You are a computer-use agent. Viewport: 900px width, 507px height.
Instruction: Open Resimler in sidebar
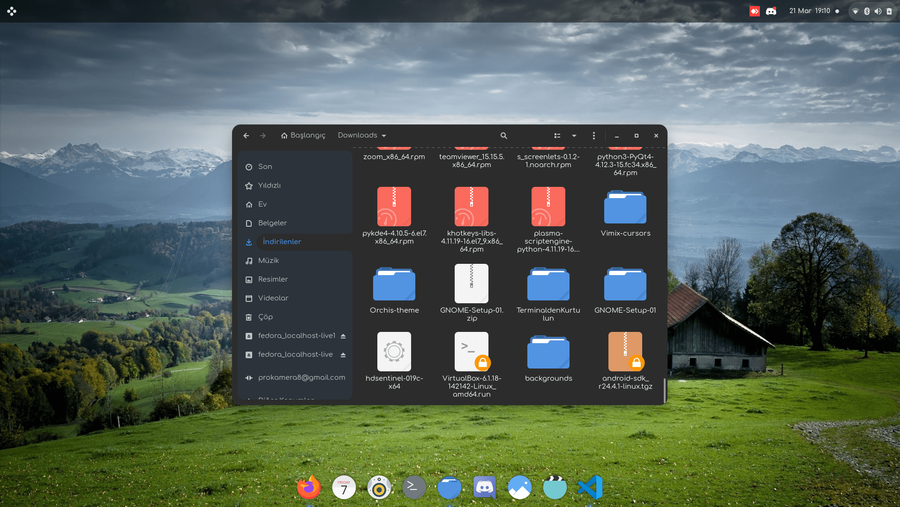coord(296,279)
